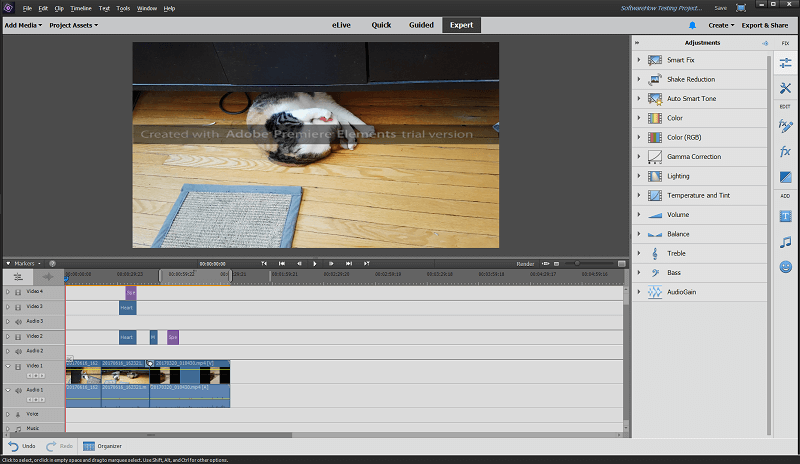
Task: Collapse the Adjustments panel double arrow
Action: click(x=637, y=43)
